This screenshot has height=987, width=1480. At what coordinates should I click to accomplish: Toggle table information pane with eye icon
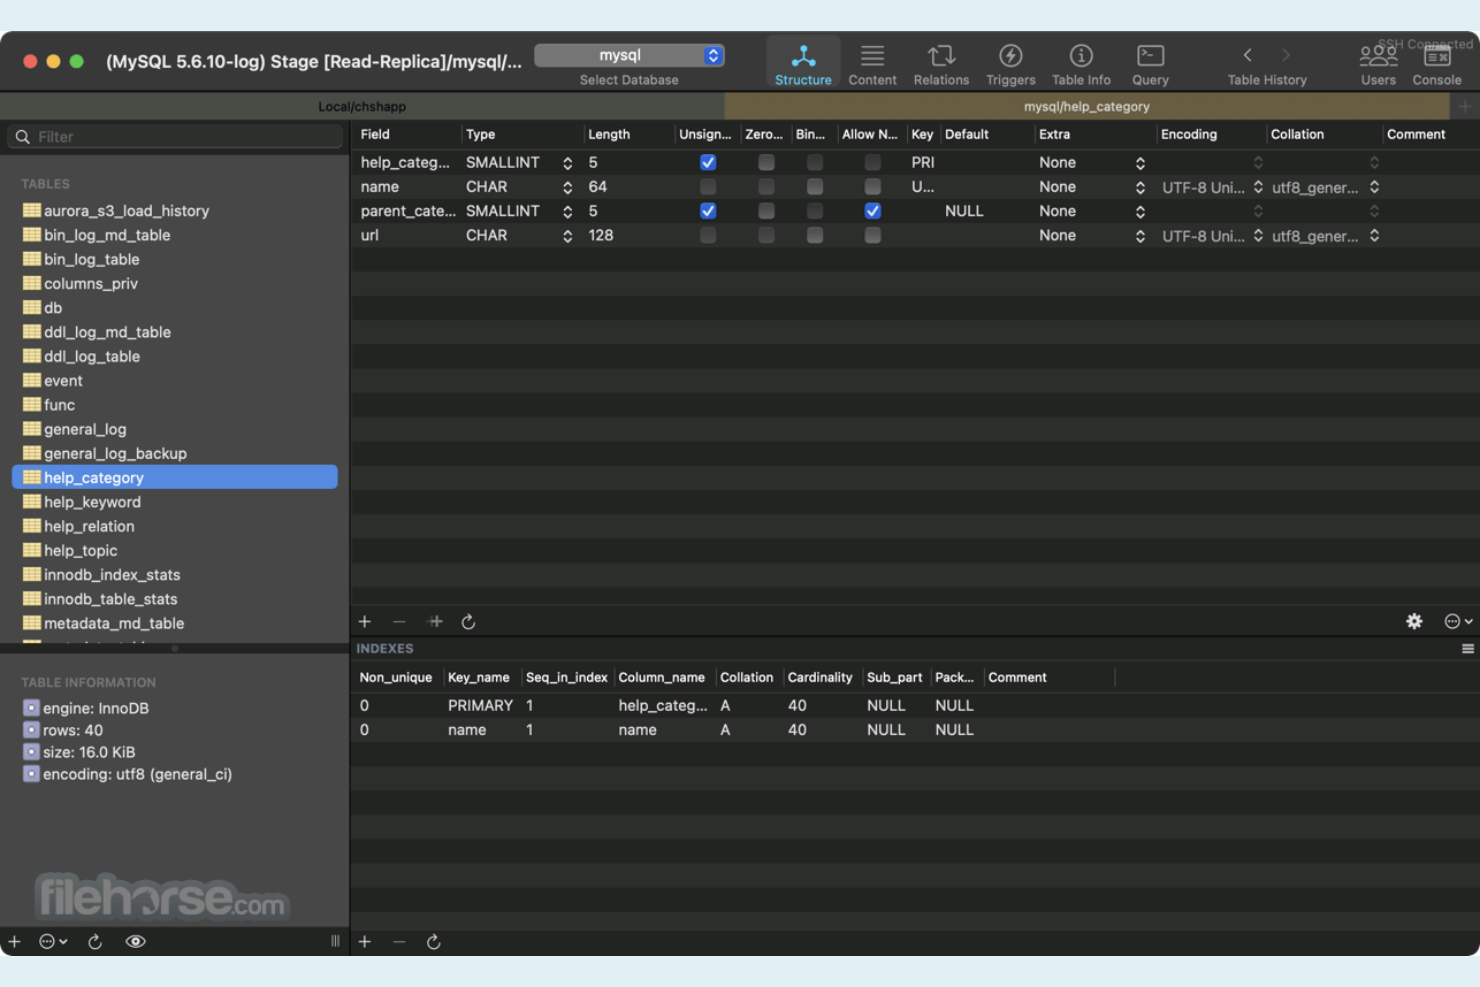click(x=135, y=942)
